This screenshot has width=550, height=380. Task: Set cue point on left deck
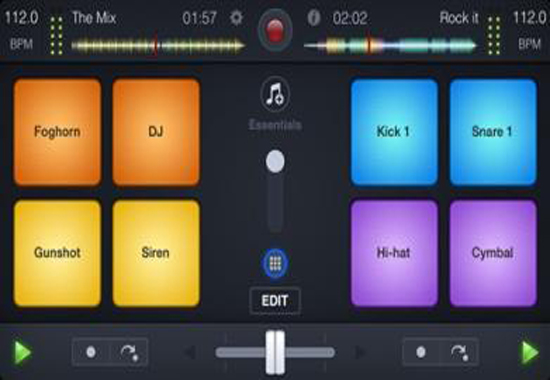pos(91,352)
